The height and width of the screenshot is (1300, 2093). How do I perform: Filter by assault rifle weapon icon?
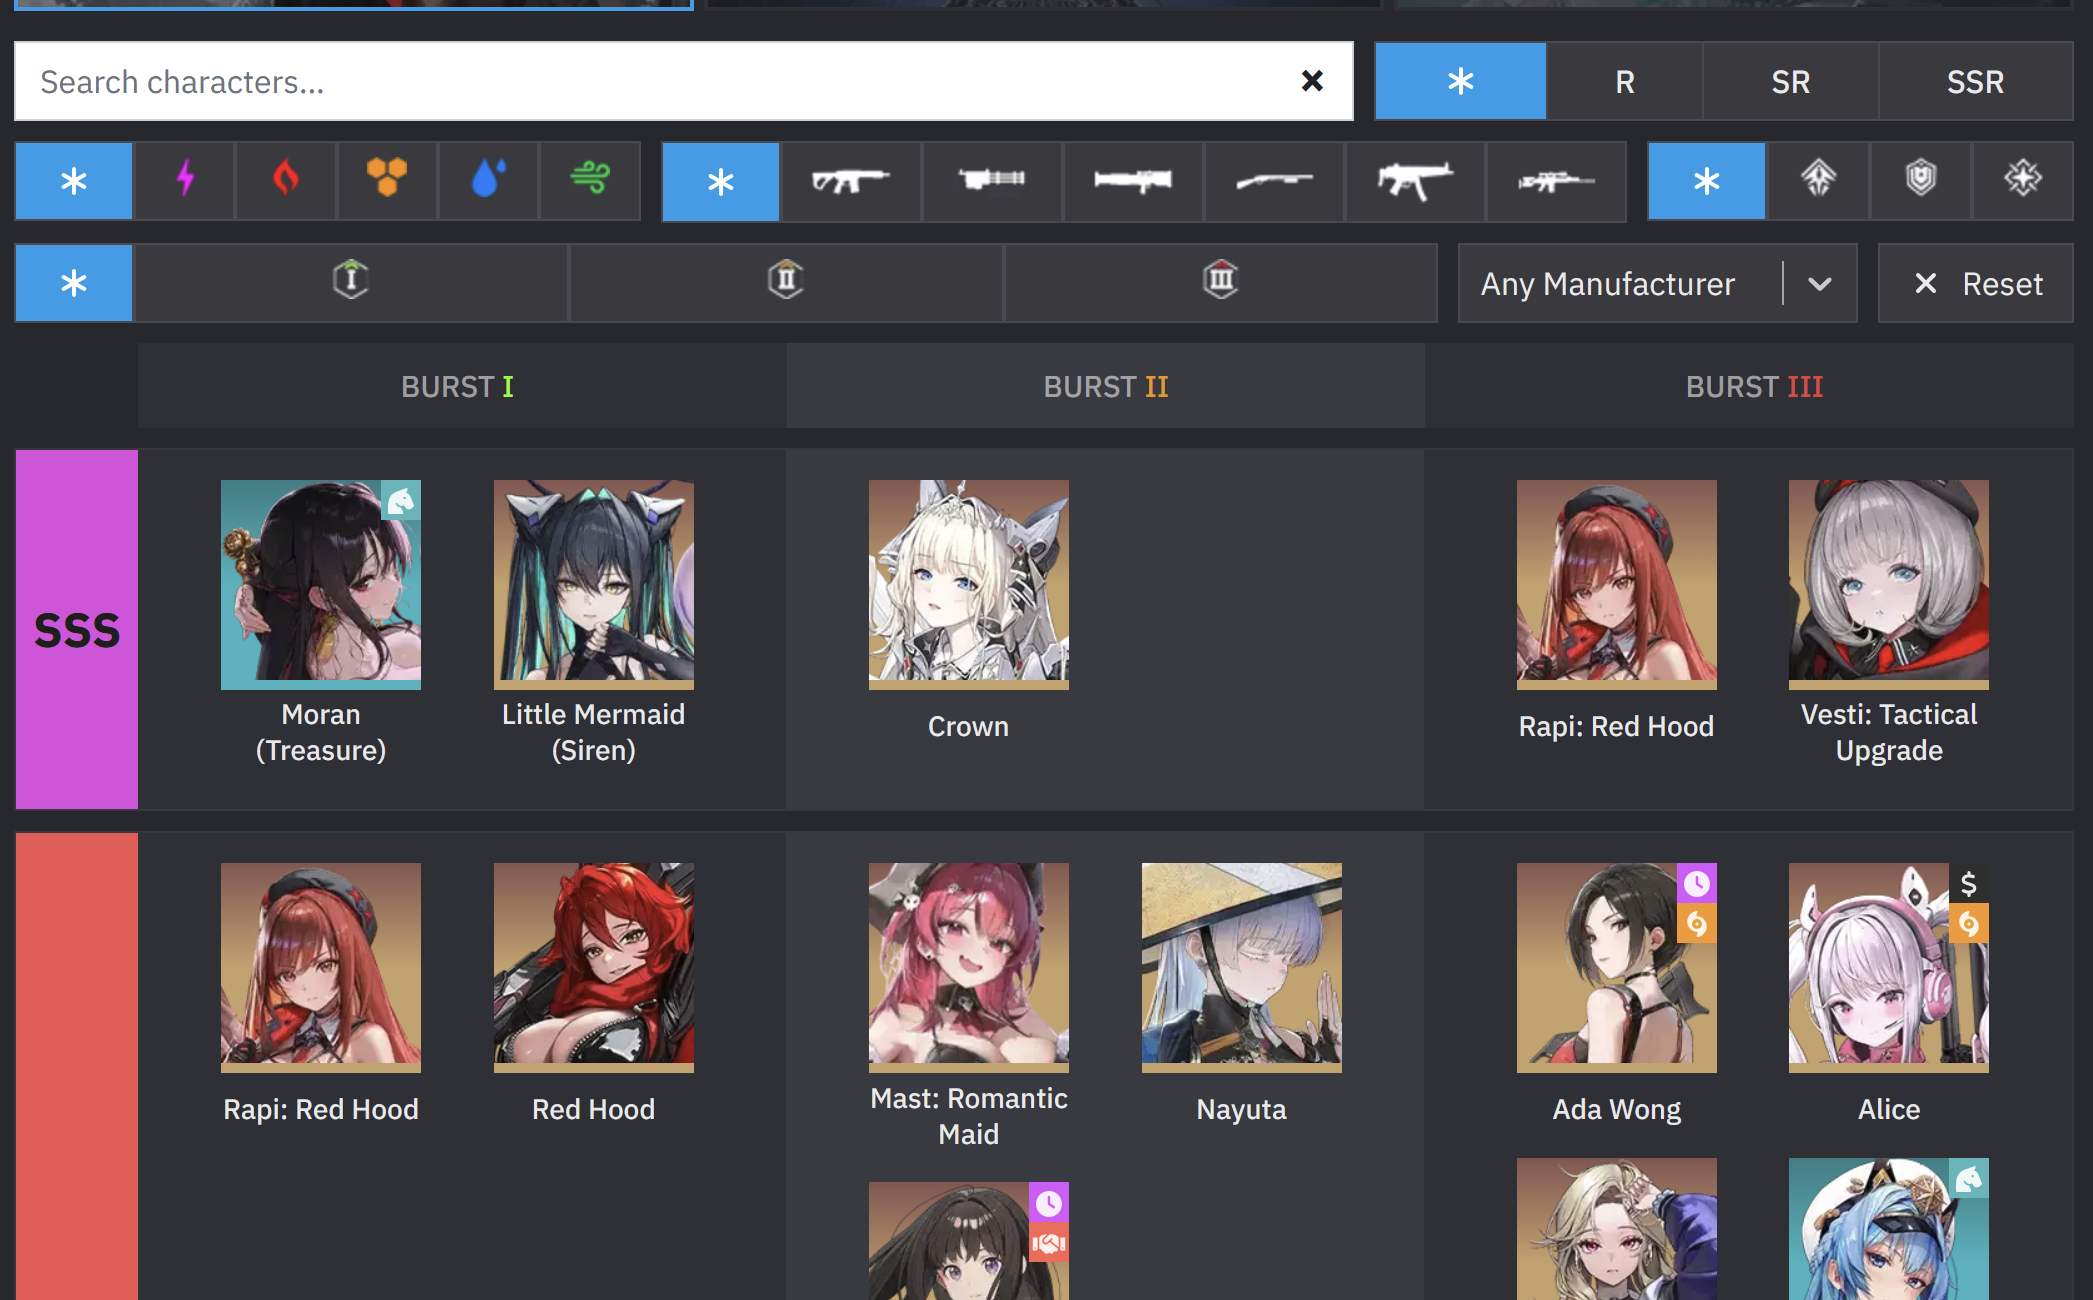pos(851,181)
